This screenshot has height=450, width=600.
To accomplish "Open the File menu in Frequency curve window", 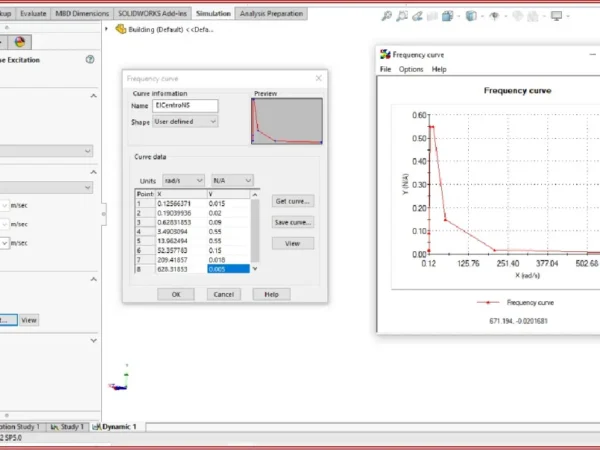I will (385, 69).
